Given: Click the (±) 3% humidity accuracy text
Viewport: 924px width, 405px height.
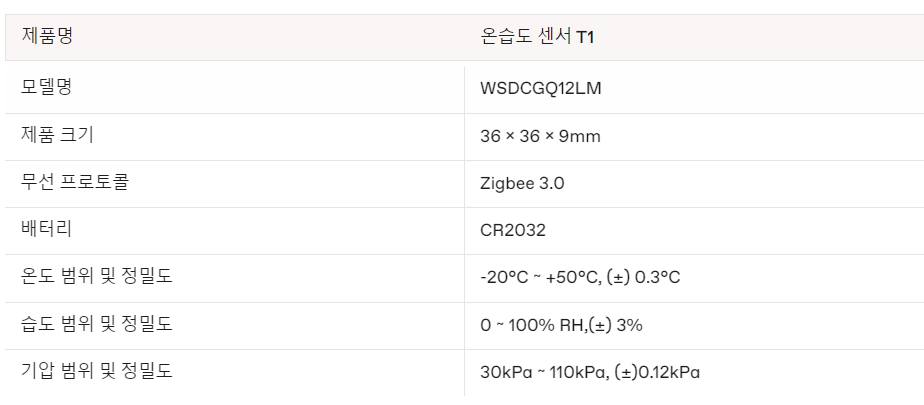Looking at the screenshot, I should point(615,325).
